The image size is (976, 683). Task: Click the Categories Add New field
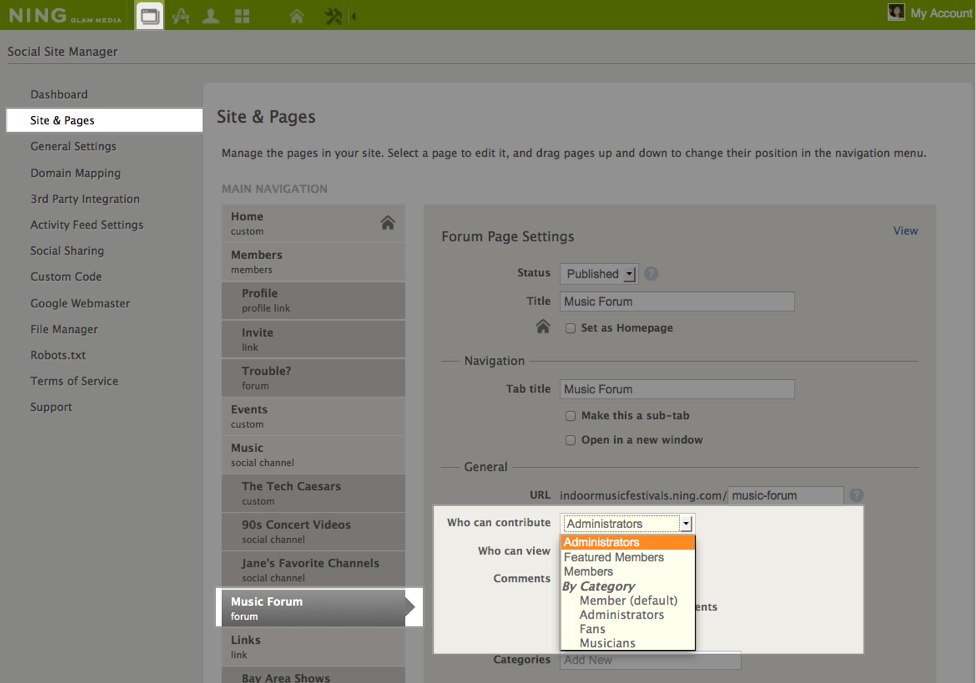point(650,660)
